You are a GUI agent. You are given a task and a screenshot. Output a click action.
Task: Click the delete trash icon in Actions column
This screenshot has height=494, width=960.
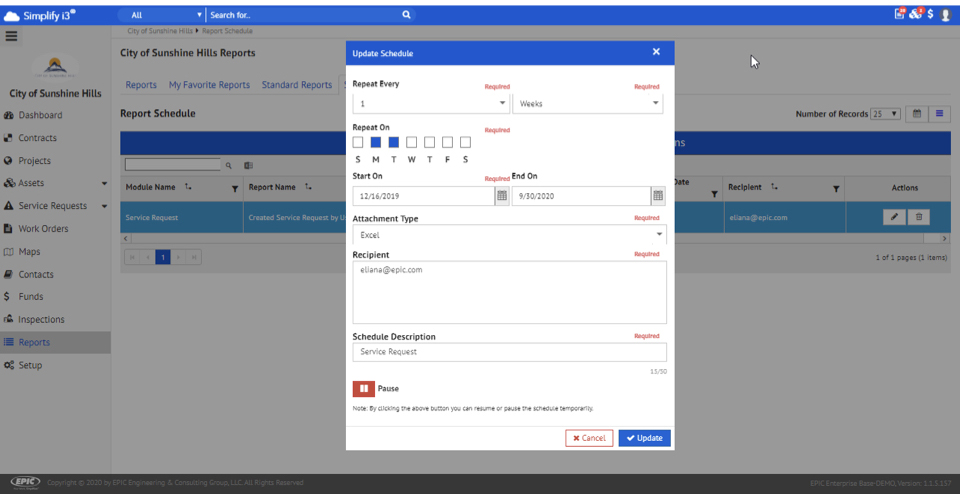(920, 217)
